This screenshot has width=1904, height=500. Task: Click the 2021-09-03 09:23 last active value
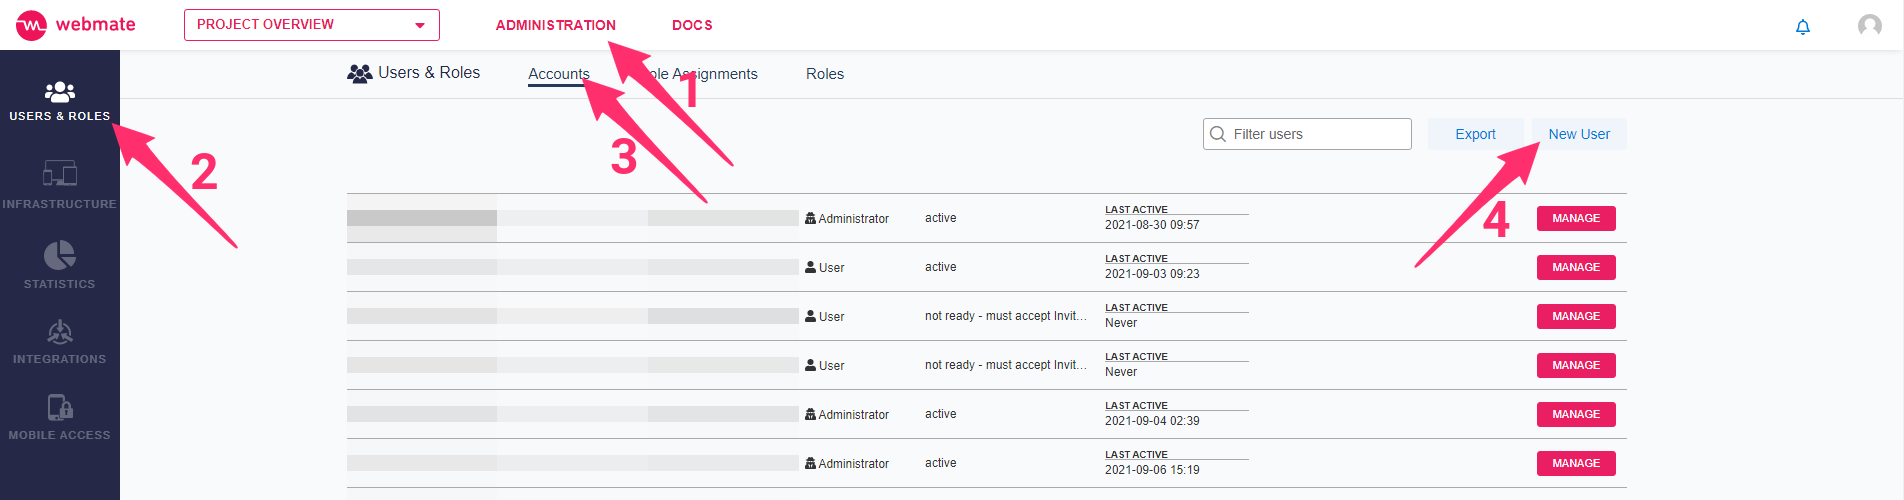tap(1152, 274)
